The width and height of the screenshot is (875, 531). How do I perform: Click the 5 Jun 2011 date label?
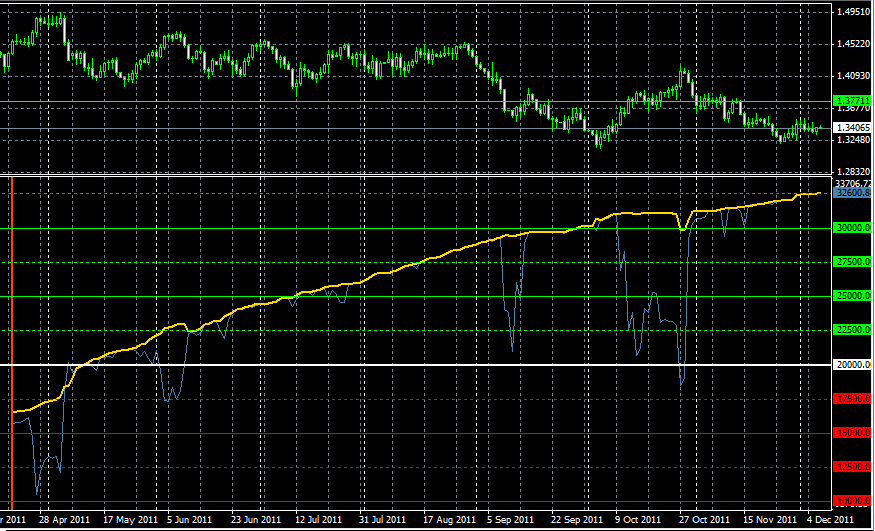pyautogui.click(x=191, y=520)
